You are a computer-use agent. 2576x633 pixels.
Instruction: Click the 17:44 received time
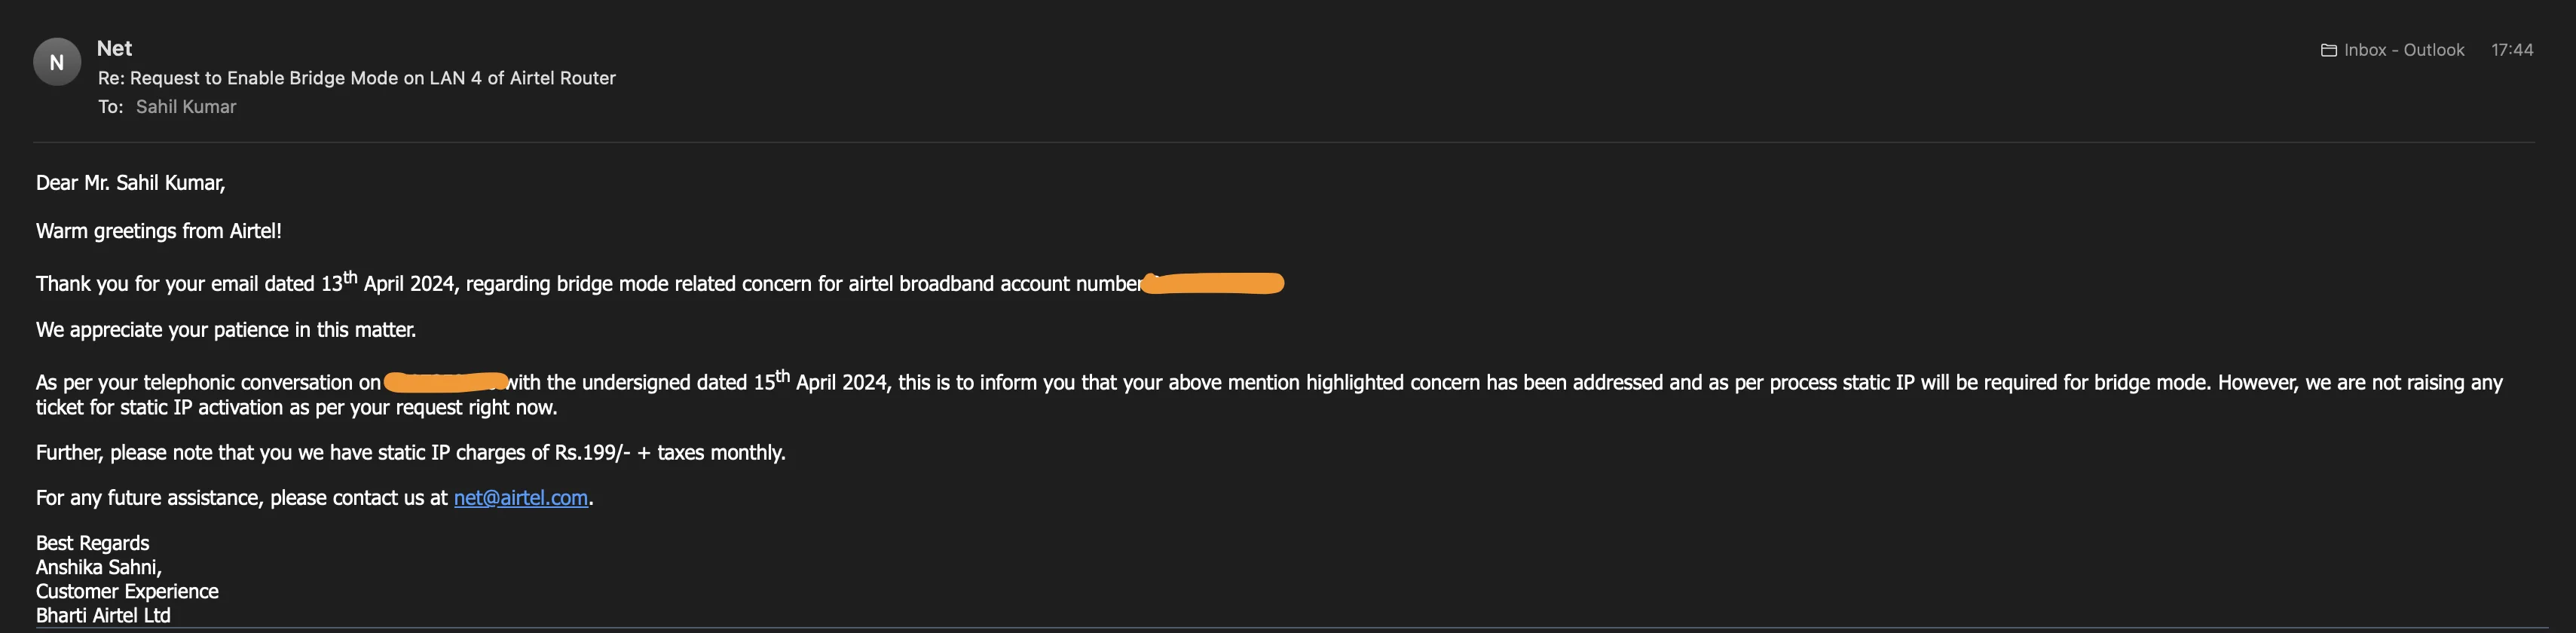point(2511,50)
